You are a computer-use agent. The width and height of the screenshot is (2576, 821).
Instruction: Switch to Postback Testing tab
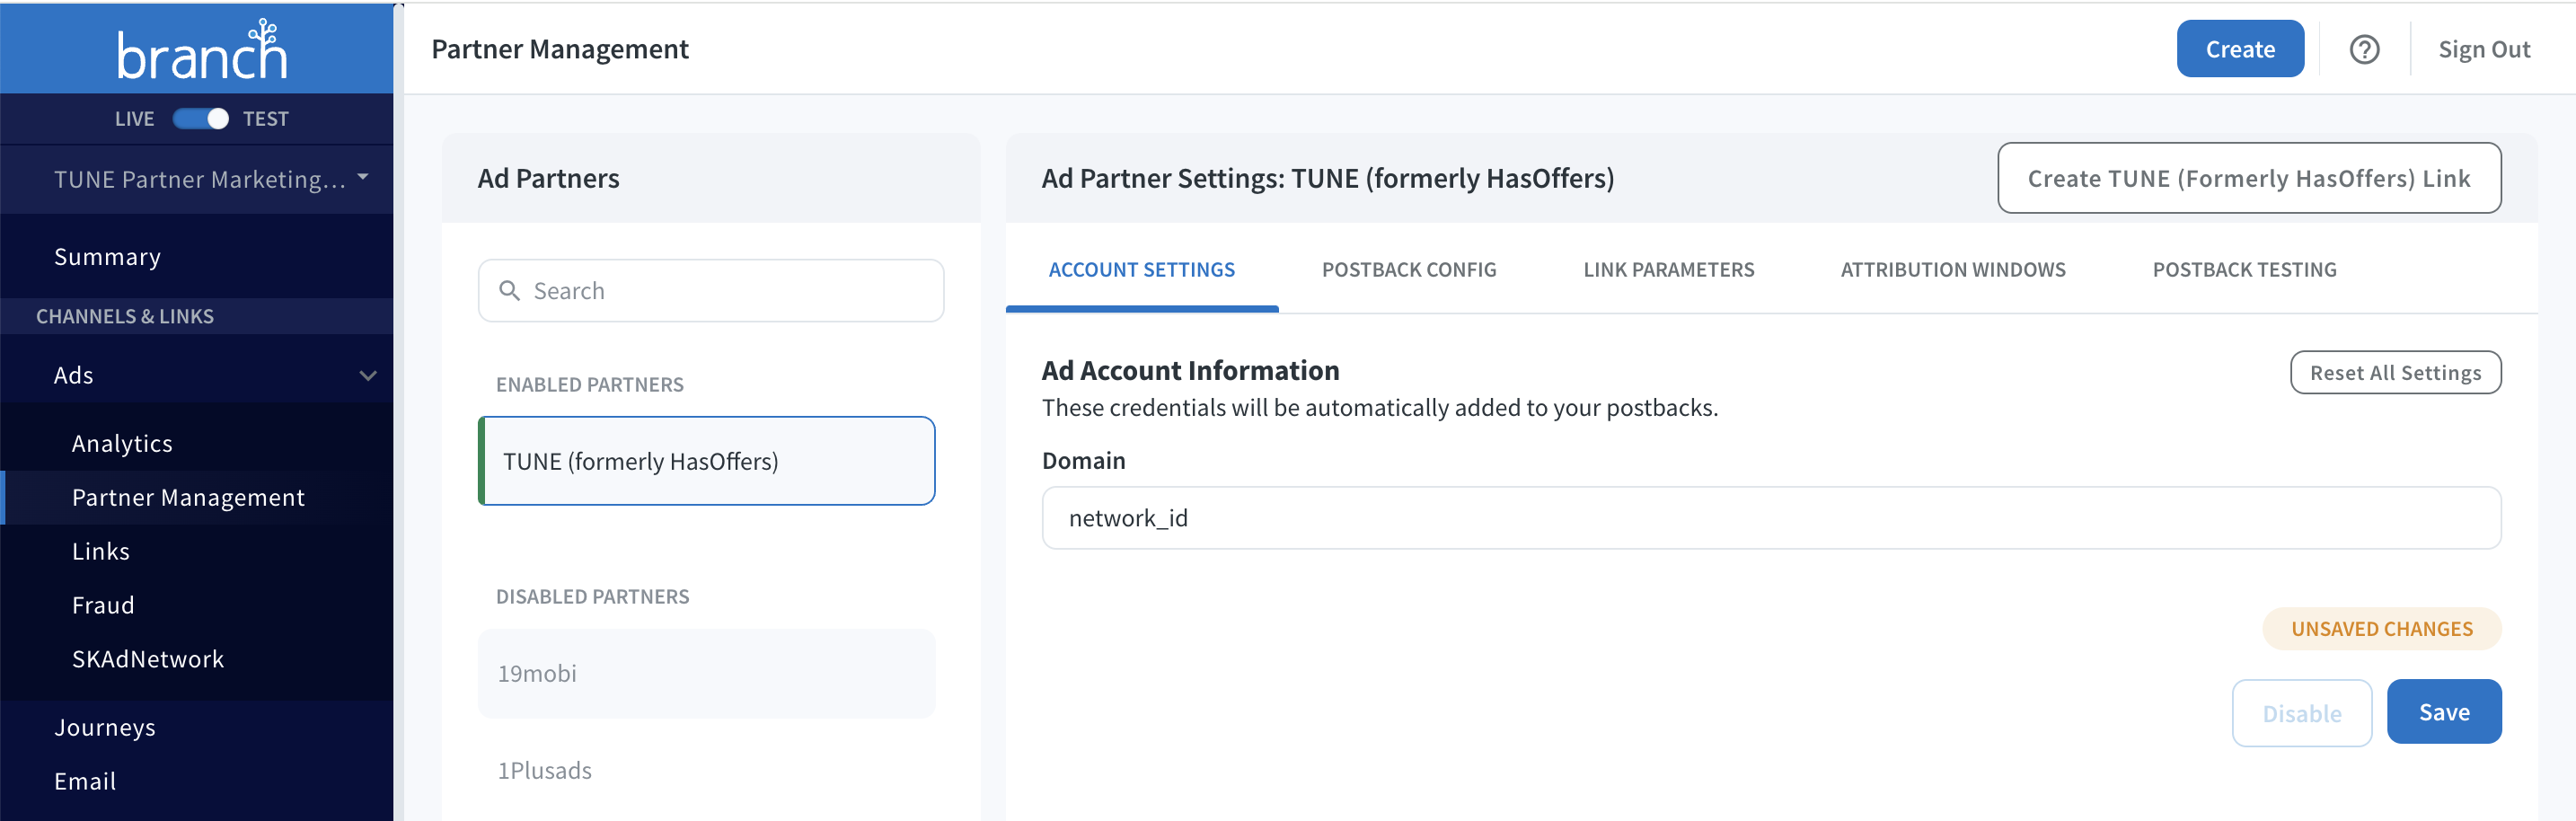pyautogui.click(x=2244, y=270)
